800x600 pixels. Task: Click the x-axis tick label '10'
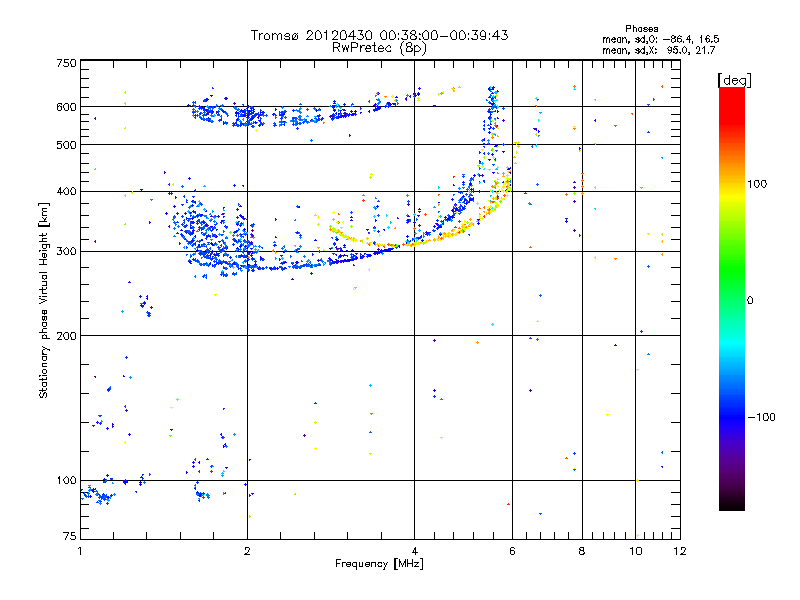(x=636, y=551)
